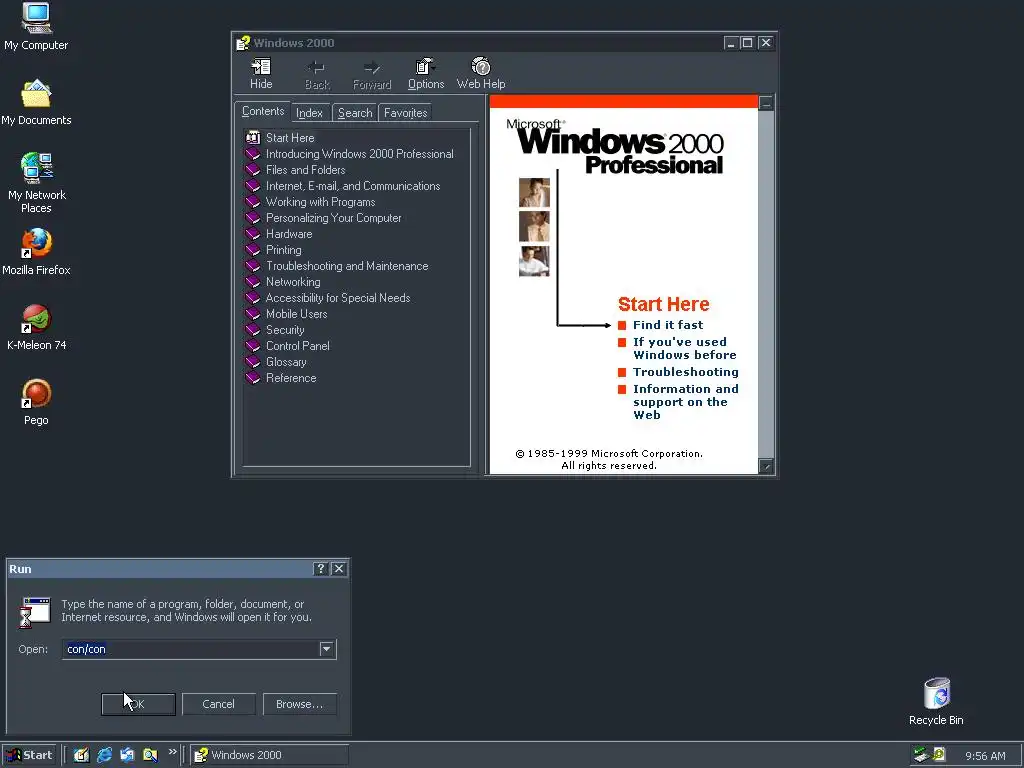Expand Personalizing Your Computer topic
Viewport: 1024px width, 768px height.
333,218
